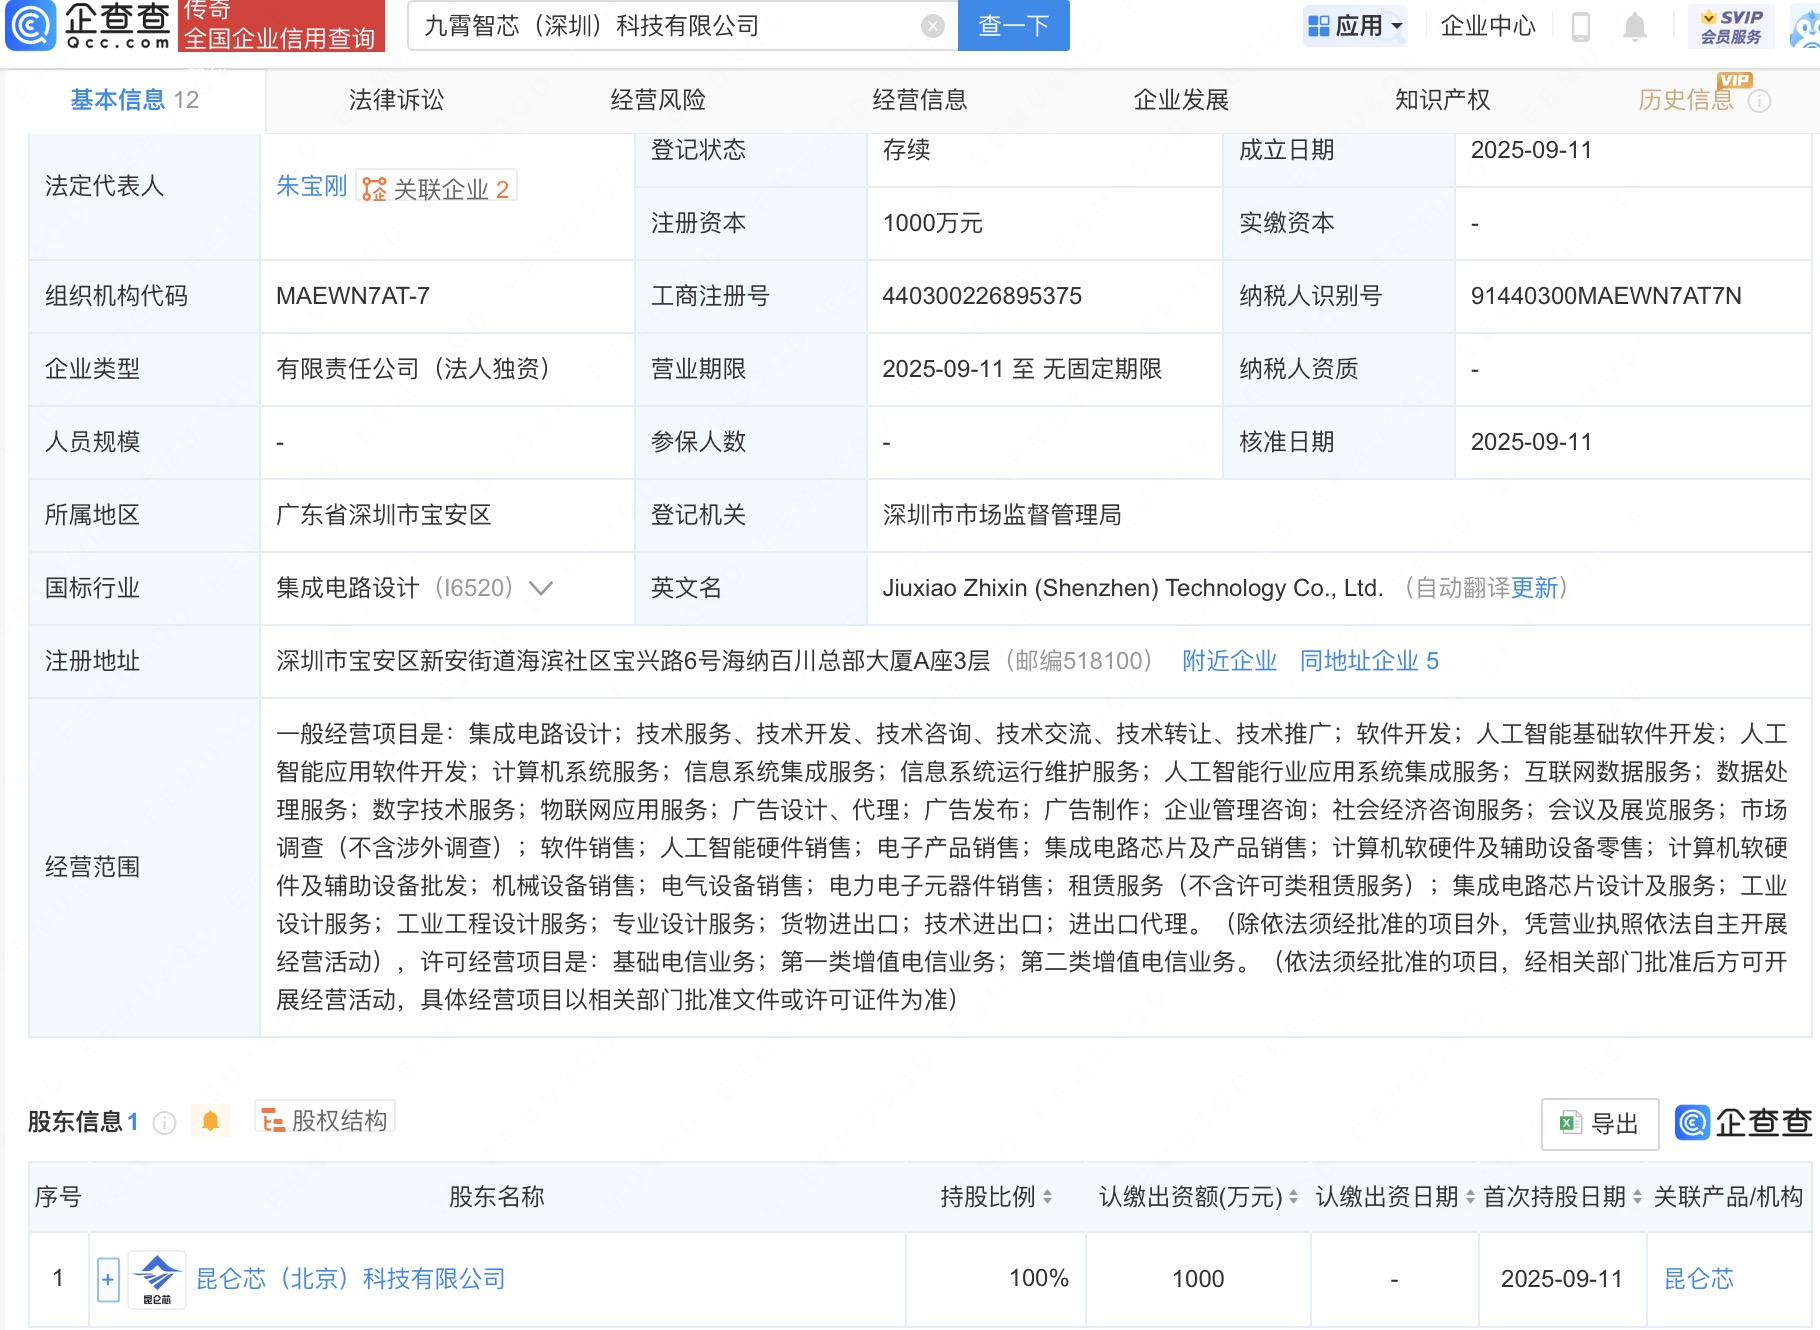Screen dimensions: 1820x1330
Task: Expand the 集成电路设计 industry chevron
Action: point(541,588)
